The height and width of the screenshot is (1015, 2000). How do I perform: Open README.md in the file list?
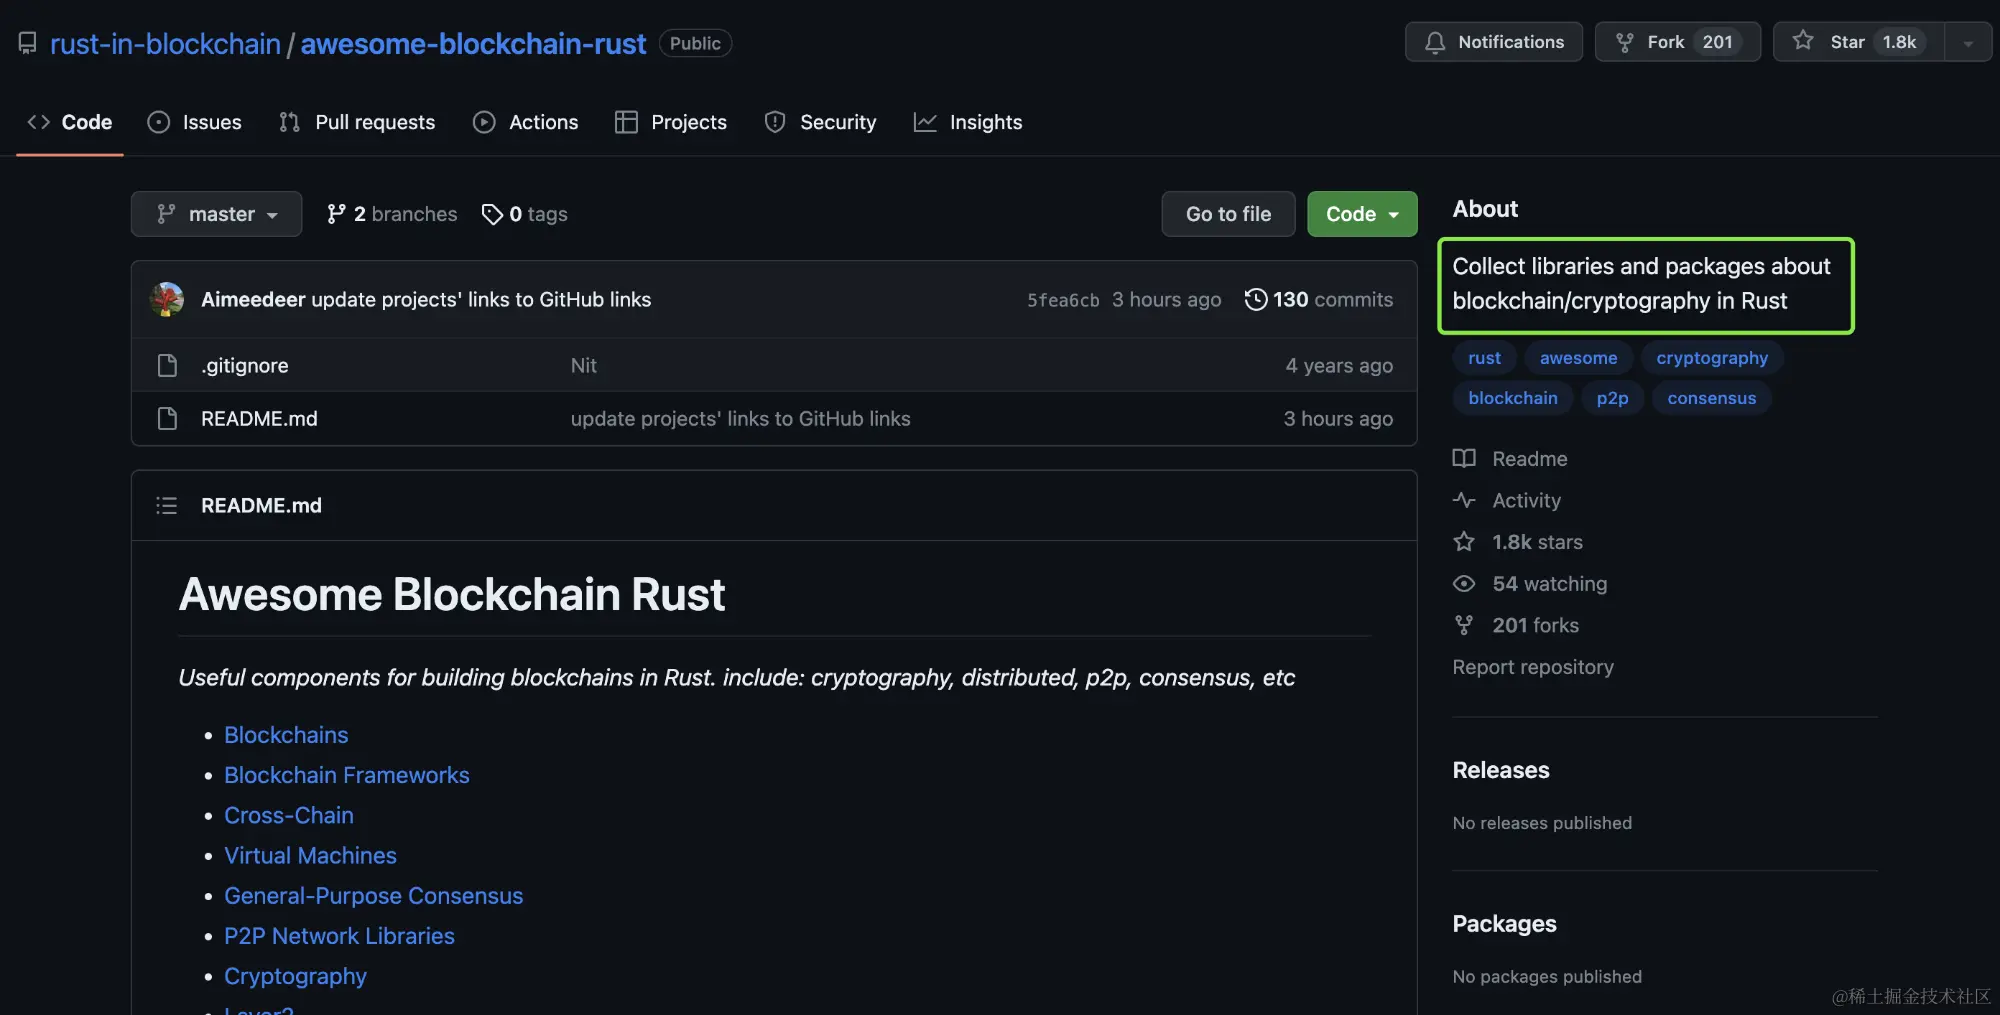(x=259, y=418)
